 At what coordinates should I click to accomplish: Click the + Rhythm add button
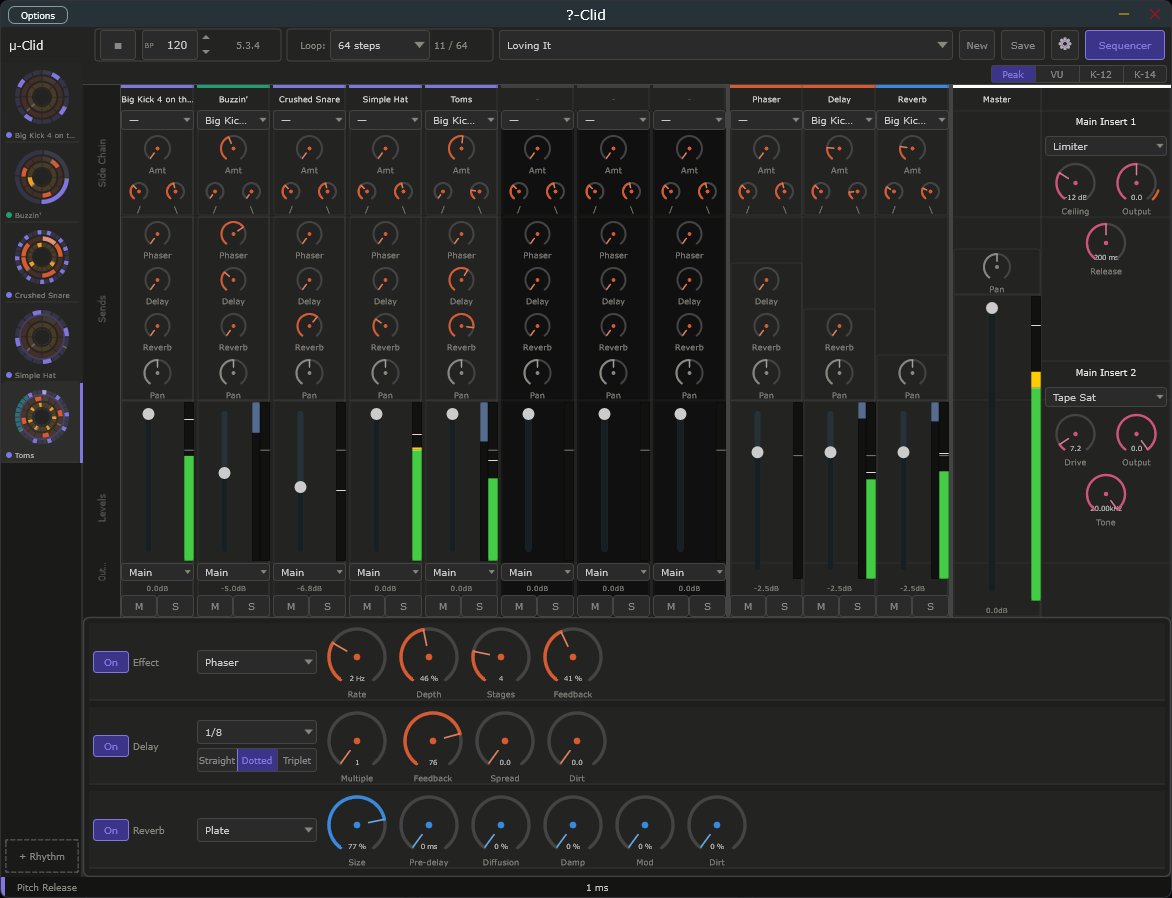pyautogui.click(x=42, y=856)
